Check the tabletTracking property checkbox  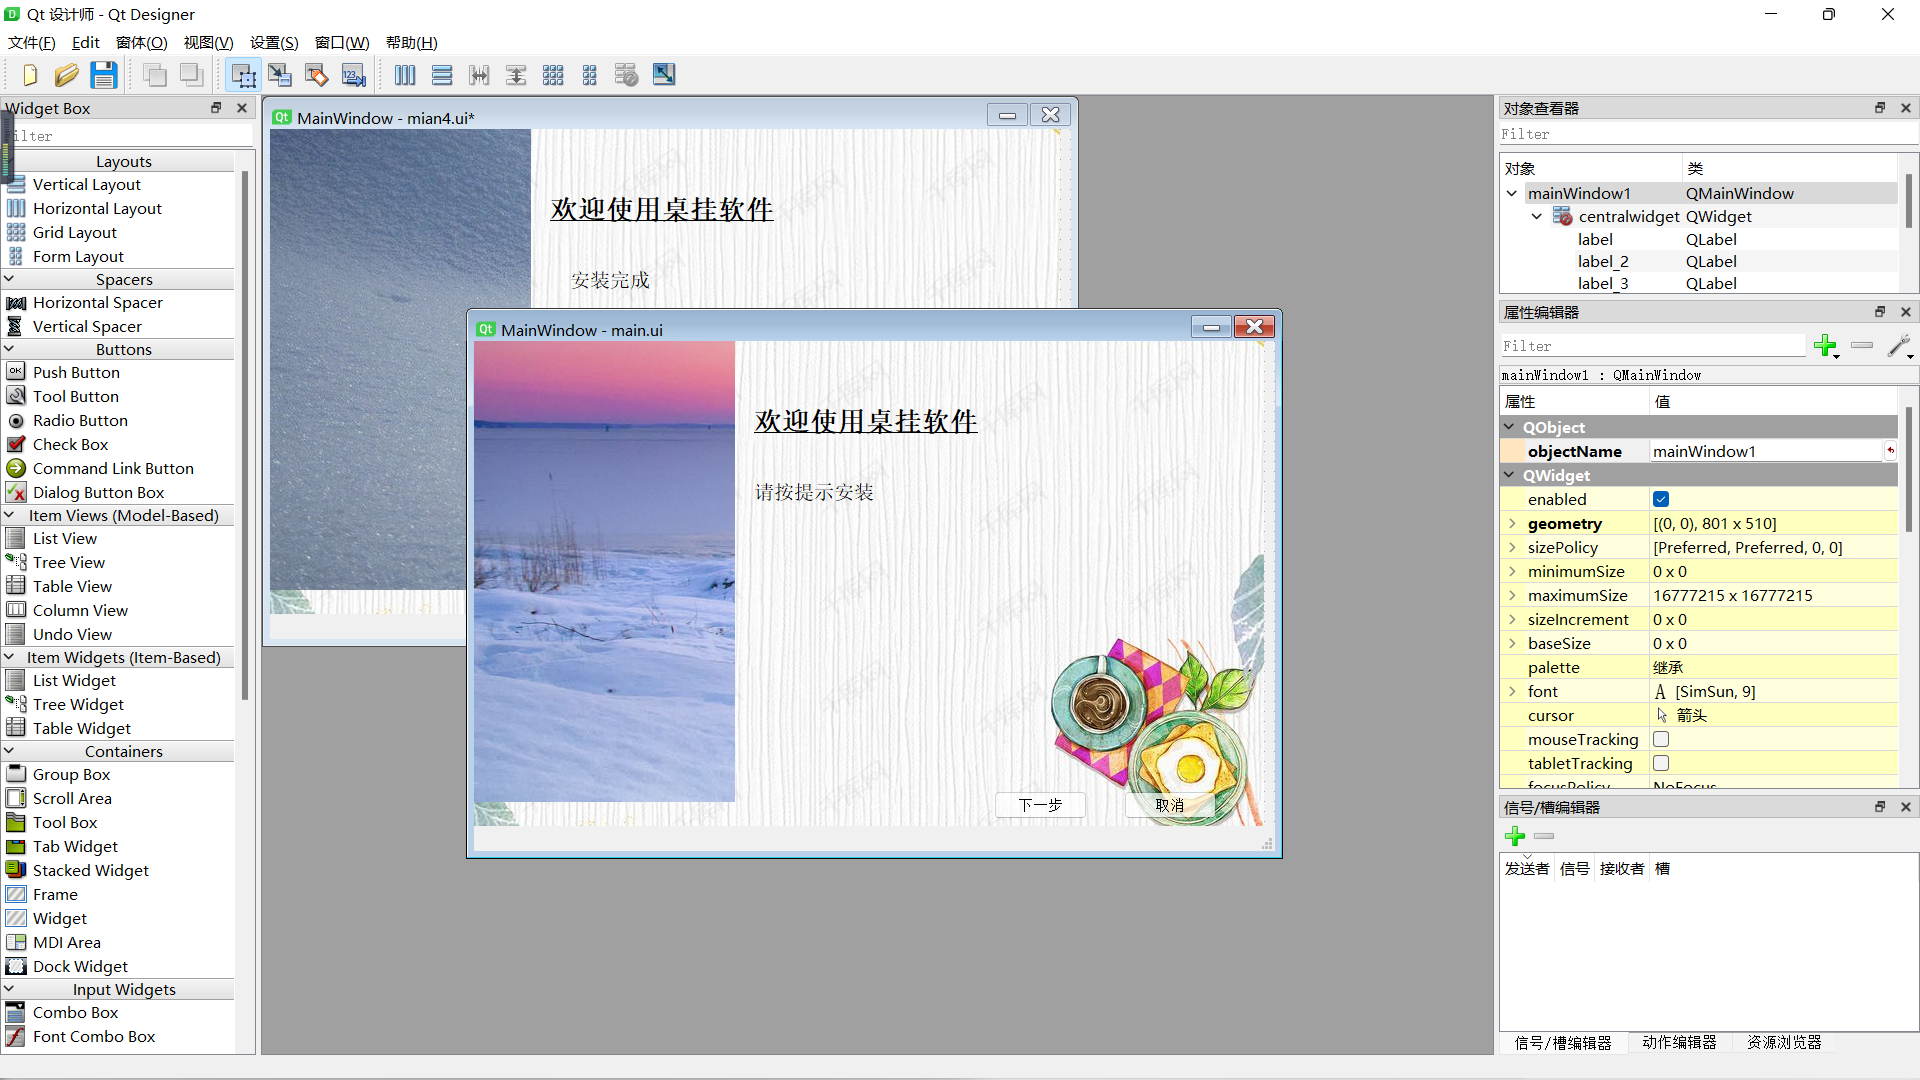click(x=1661, y=764)
